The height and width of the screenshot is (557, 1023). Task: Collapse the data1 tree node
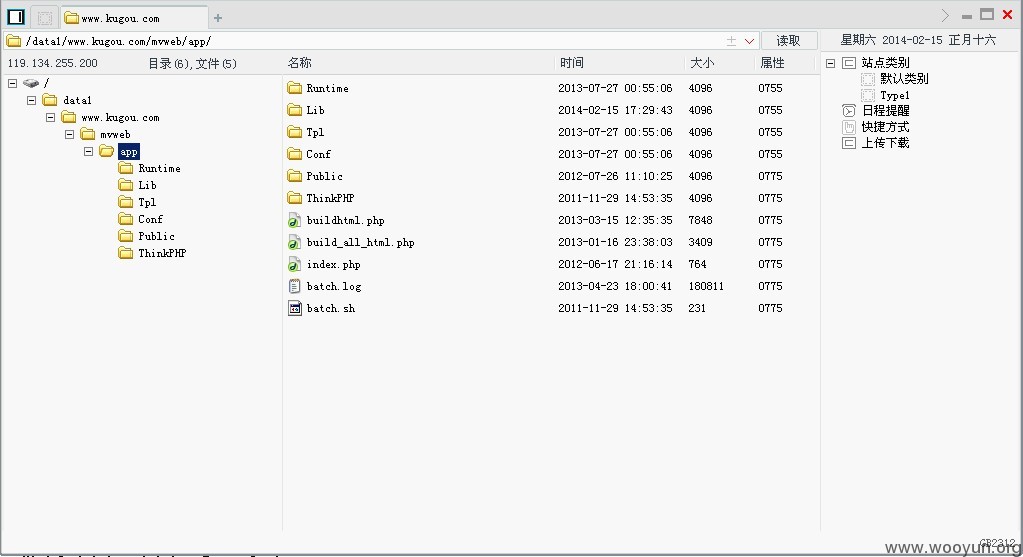[x=31, y=100]
